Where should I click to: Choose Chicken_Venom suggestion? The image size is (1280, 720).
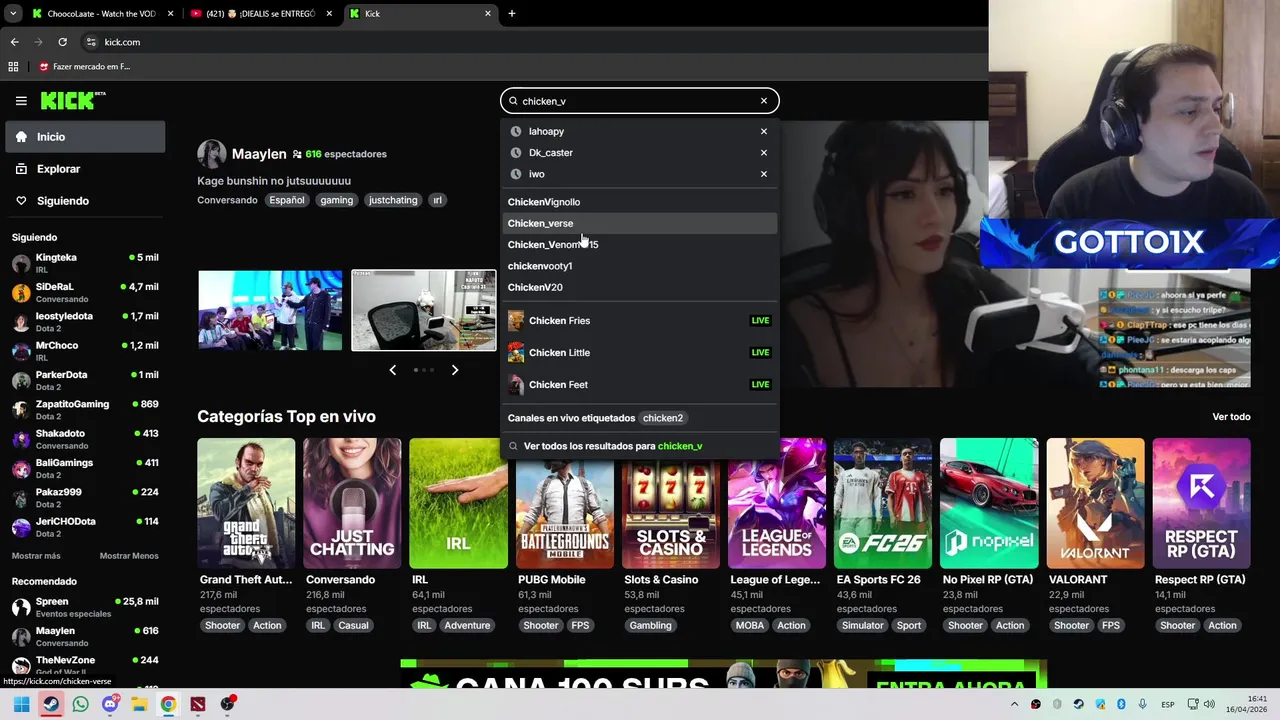coord(640,245)
